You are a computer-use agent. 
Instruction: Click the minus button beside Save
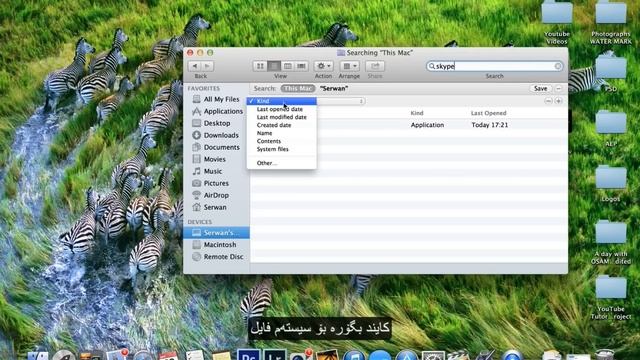[x=558, y=88]
